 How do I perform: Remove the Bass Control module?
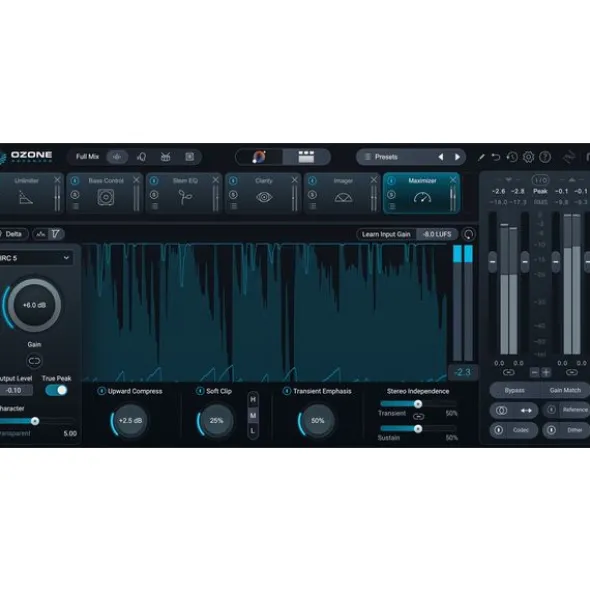coord(136,180)
